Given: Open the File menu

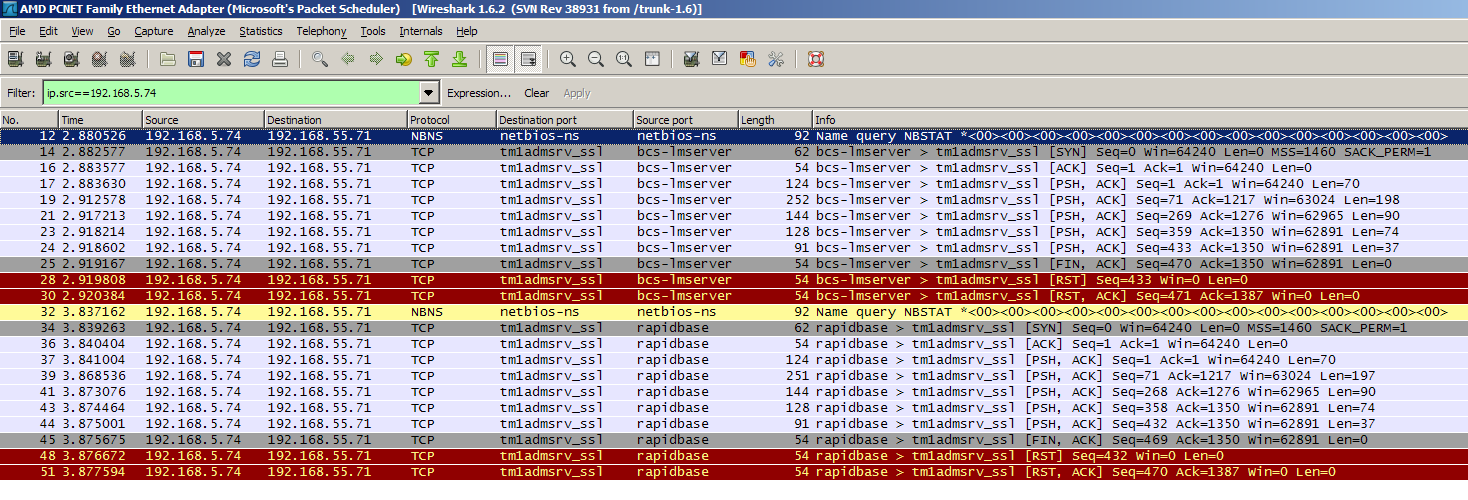Looking at the screenshot, I should click(x=17, y=31).
